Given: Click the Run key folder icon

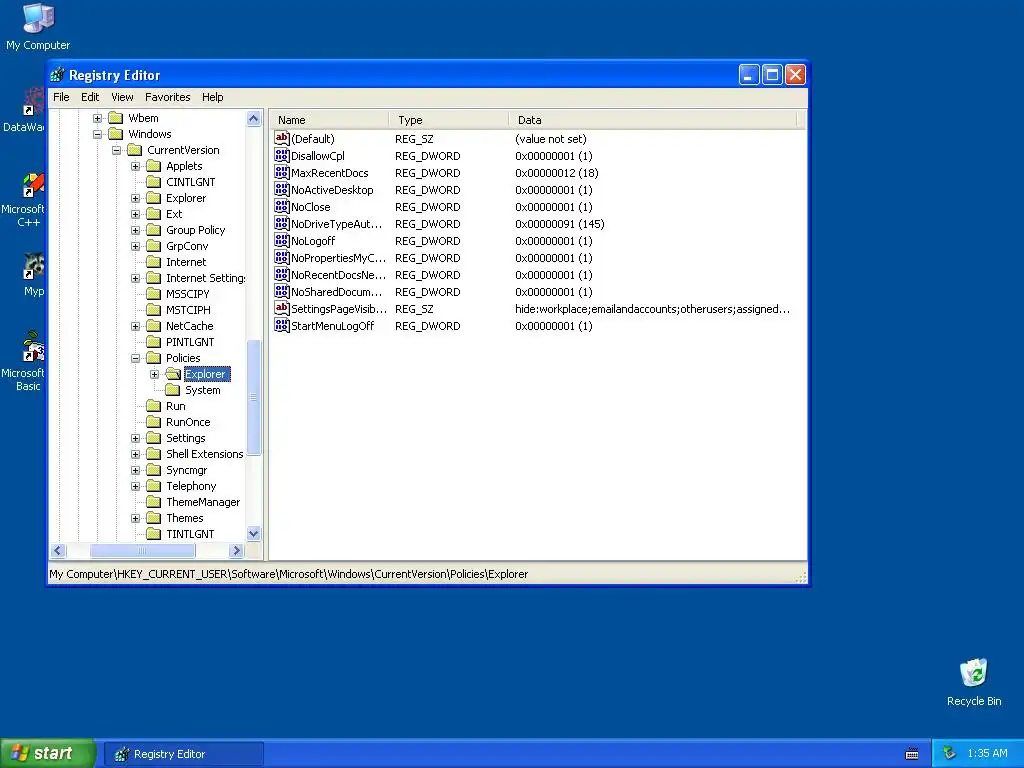Looking at the screenshot, I should pos(153,406).
